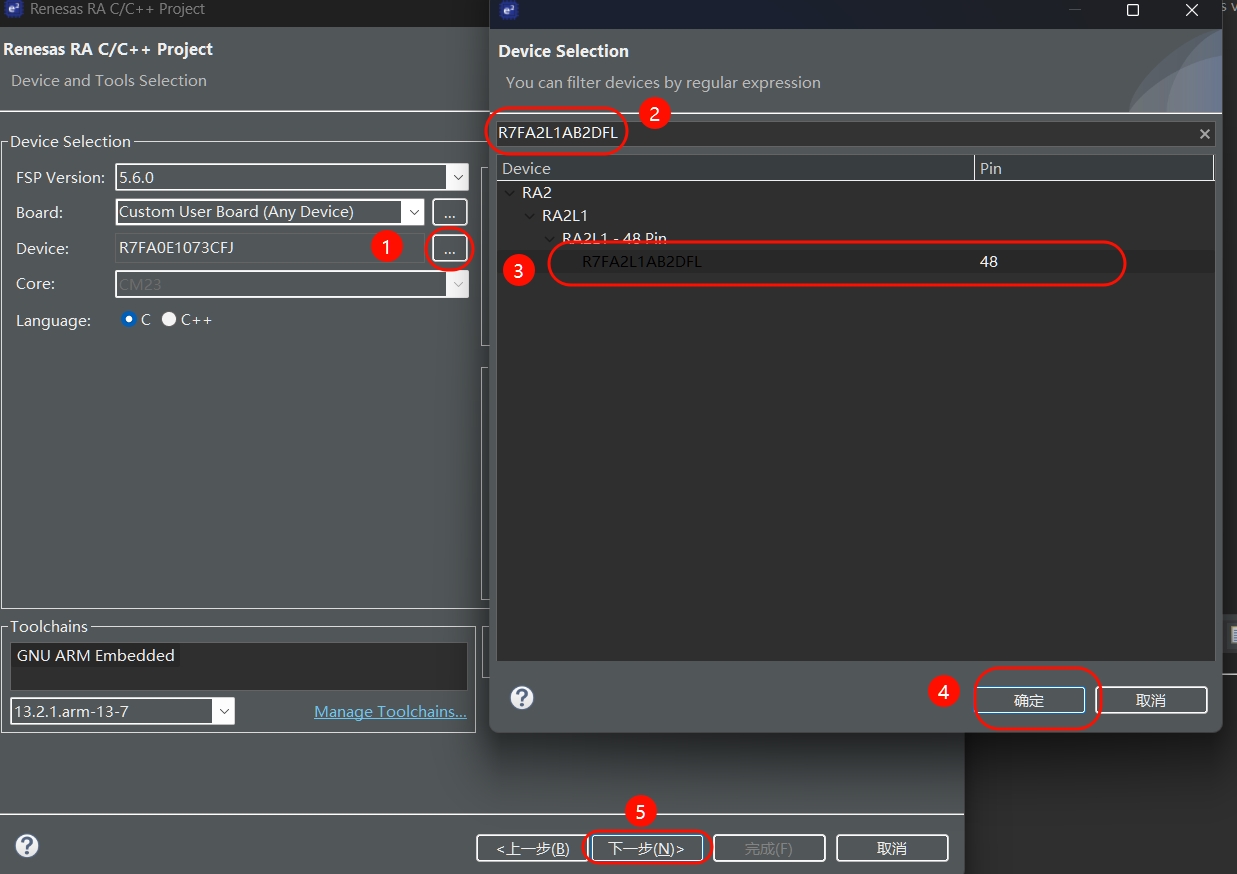Screen dimensions: 1237x874
Task: Click the Pin column header
Action: tap(1094, 168)
